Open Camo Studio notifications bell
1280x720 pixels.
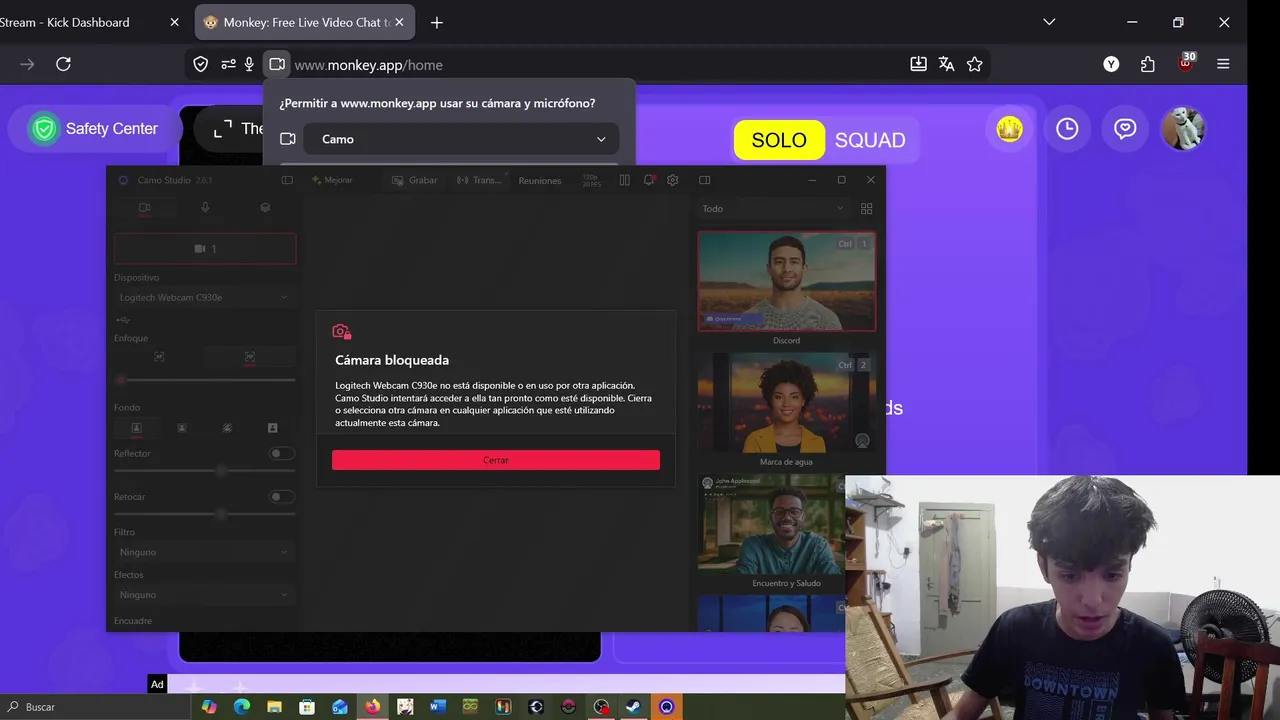[x=649, y=180]
